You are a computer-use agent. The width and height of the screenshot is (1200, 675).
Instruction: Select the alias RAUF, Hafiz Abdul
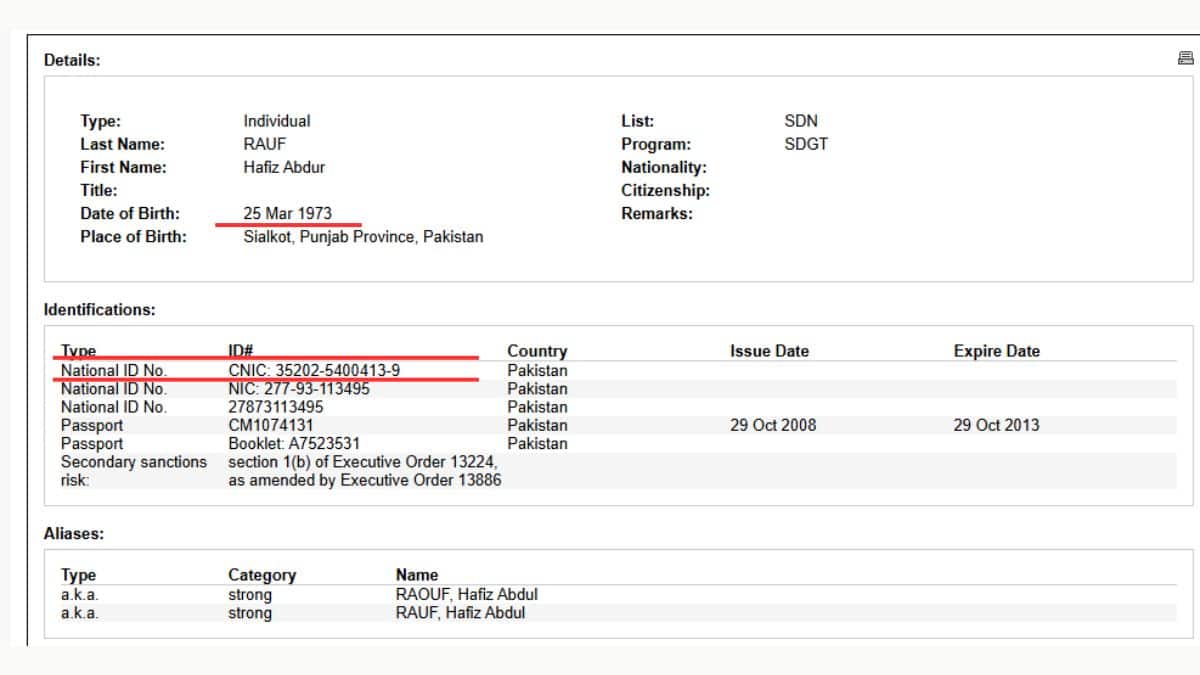point(461,612)
